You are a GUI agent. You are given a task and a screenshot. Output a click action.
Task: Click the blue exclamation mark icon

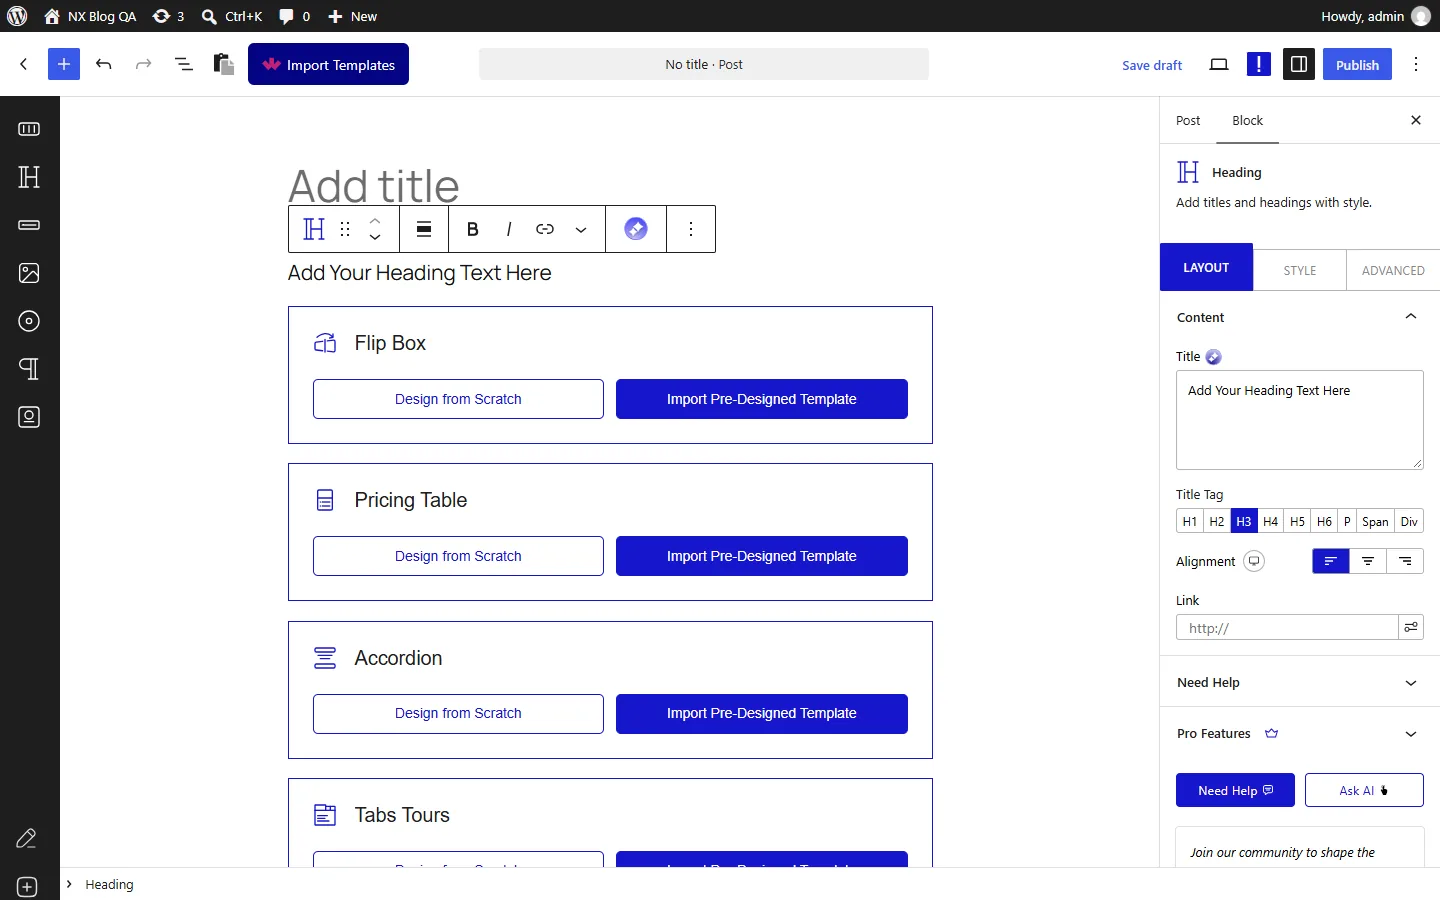point(1259,65)
